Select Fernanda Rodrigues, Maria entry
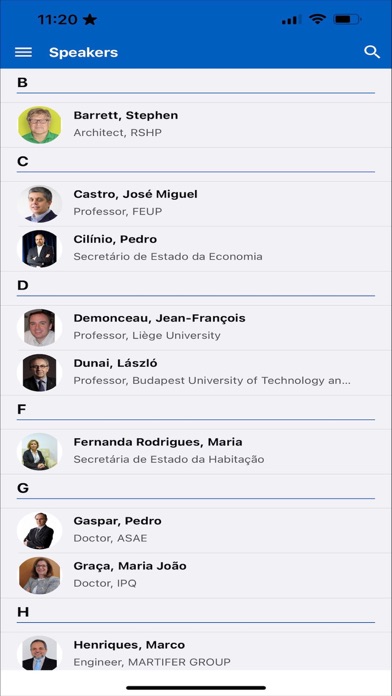The image size is (392, 696). [x=196, y=451]
